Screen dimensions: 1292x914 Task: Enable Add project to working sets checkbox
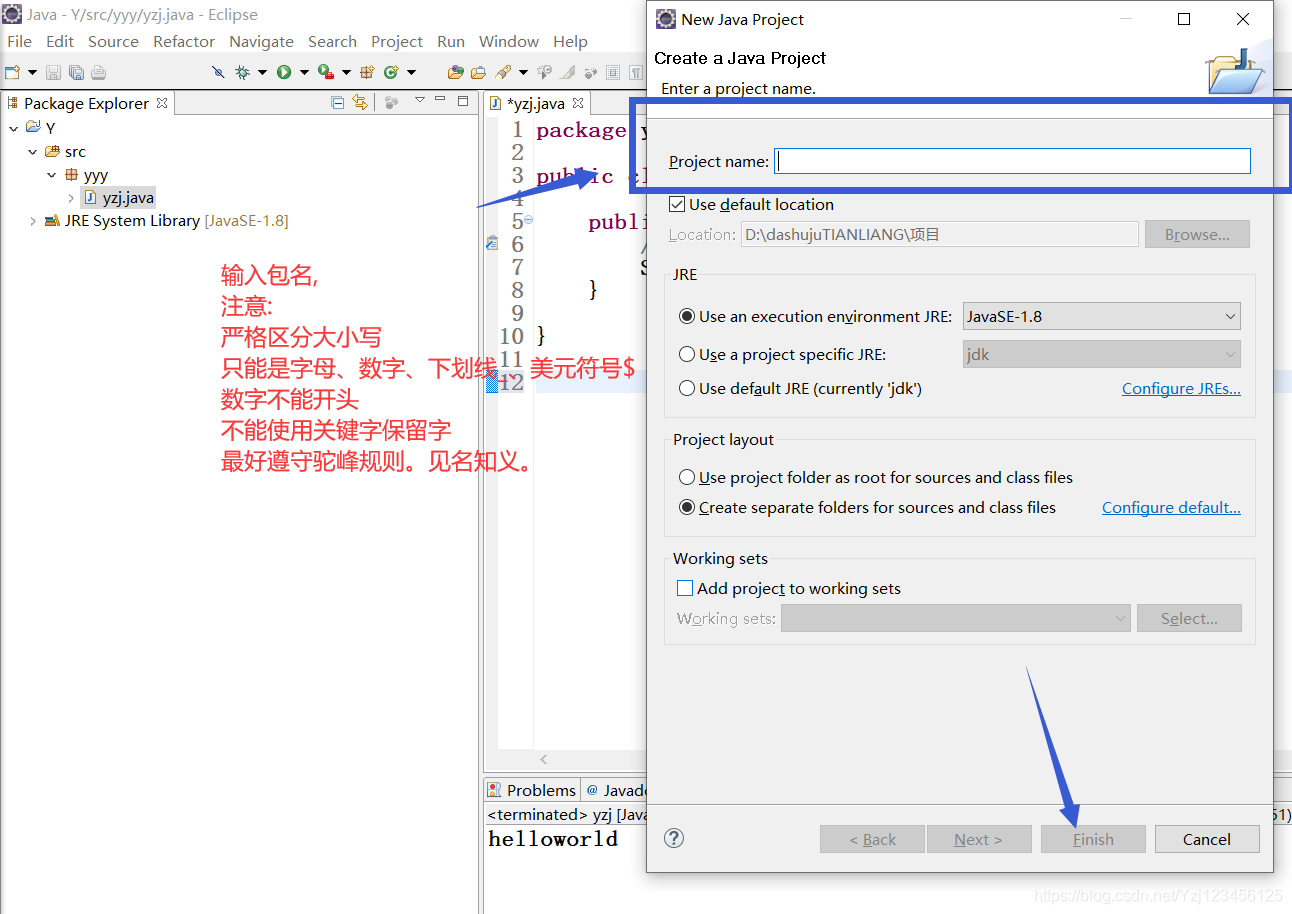tap(685, 588)
